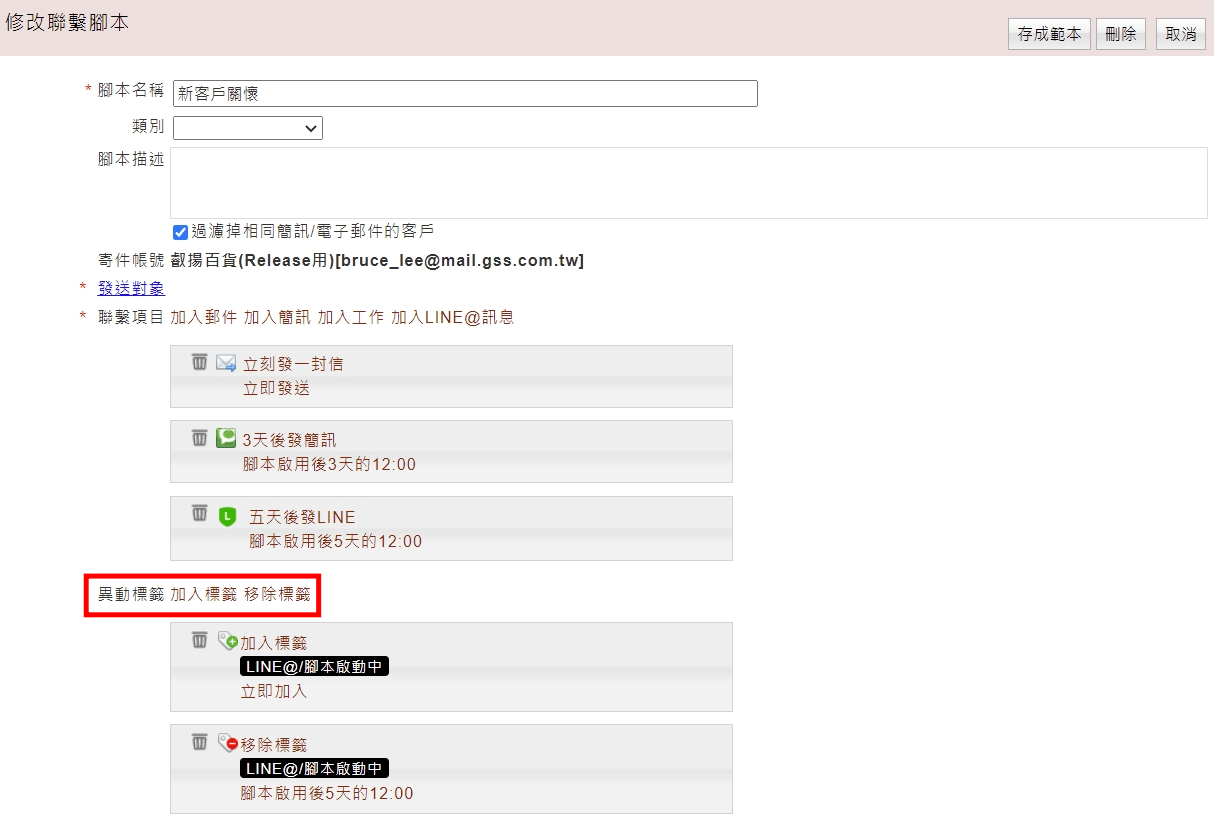Click trash icon for 五天後發LINE item
Screen dimensions: 1214x831
point(200,514)
